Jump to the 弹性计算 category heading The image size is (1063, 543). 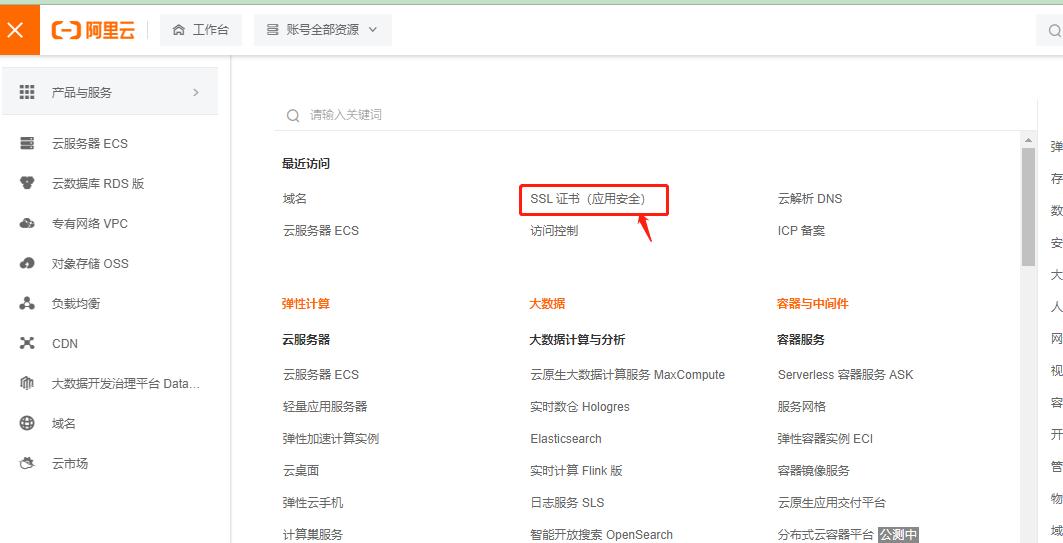click(306, 304)
